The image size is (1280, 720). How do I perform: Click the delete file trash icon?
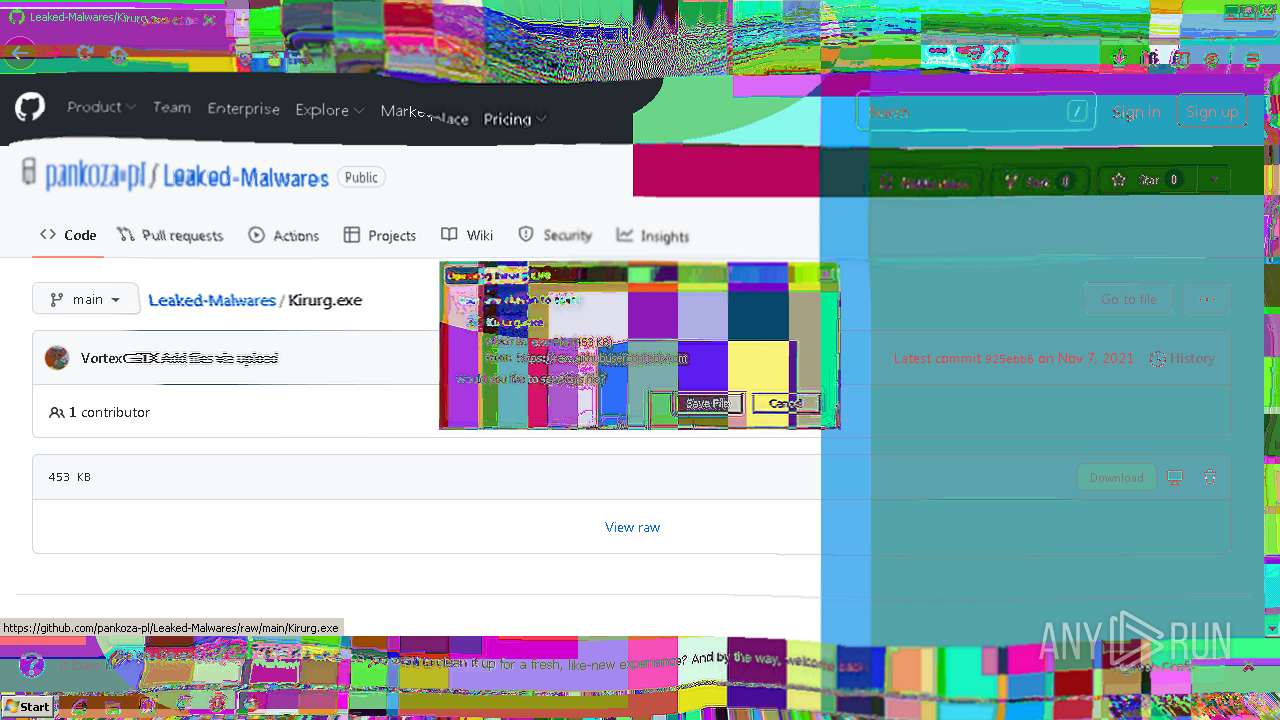(1210, 478)
